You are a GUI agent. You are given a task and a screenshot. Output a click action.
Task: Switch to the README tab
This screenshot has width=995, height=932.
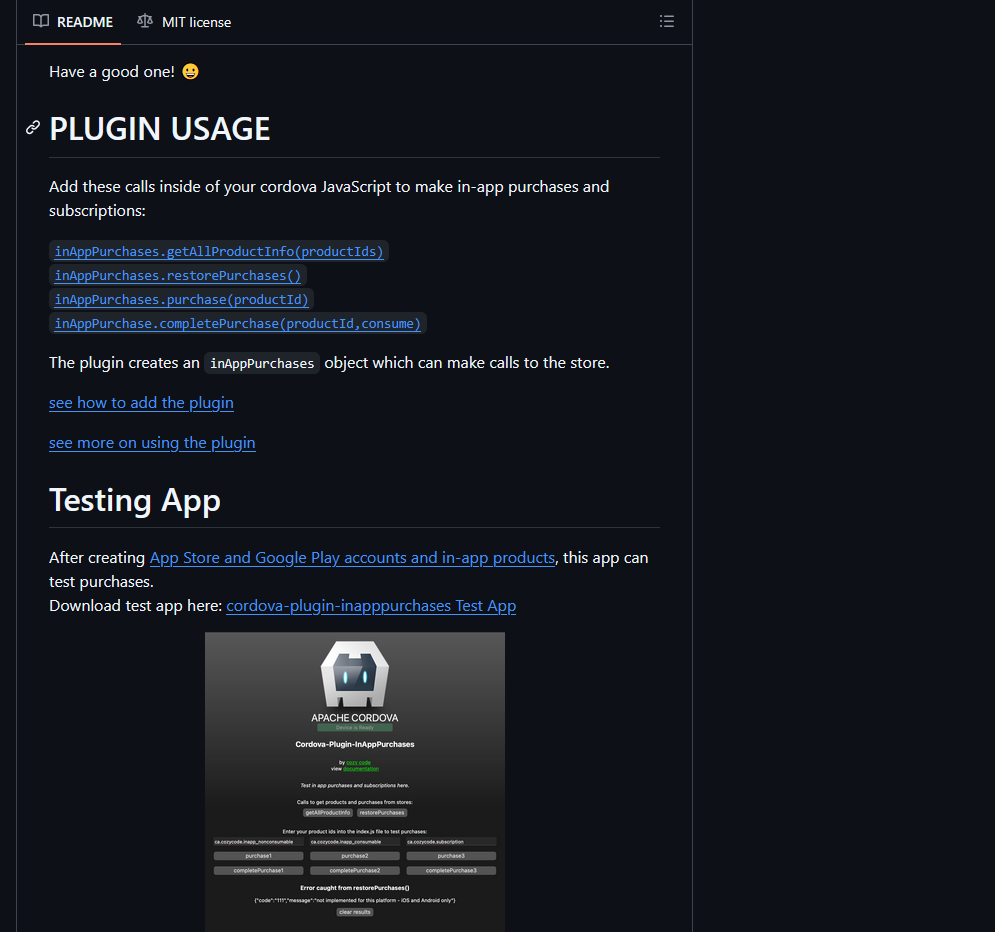84,21
